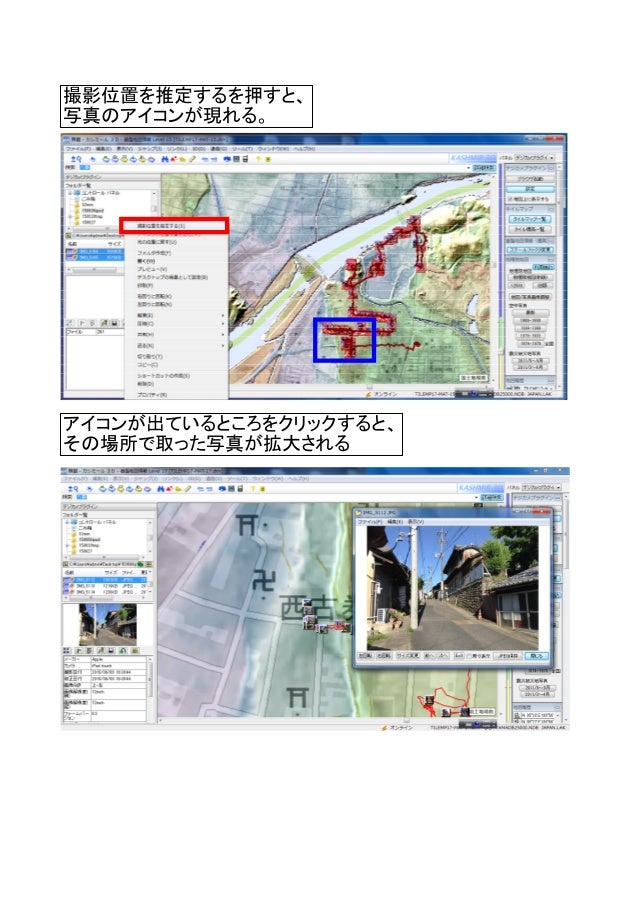Viewport: 638px width, 903px height.
Task: Collapse タイルマップ section in red-track window panel
Action: click(550, 208)
